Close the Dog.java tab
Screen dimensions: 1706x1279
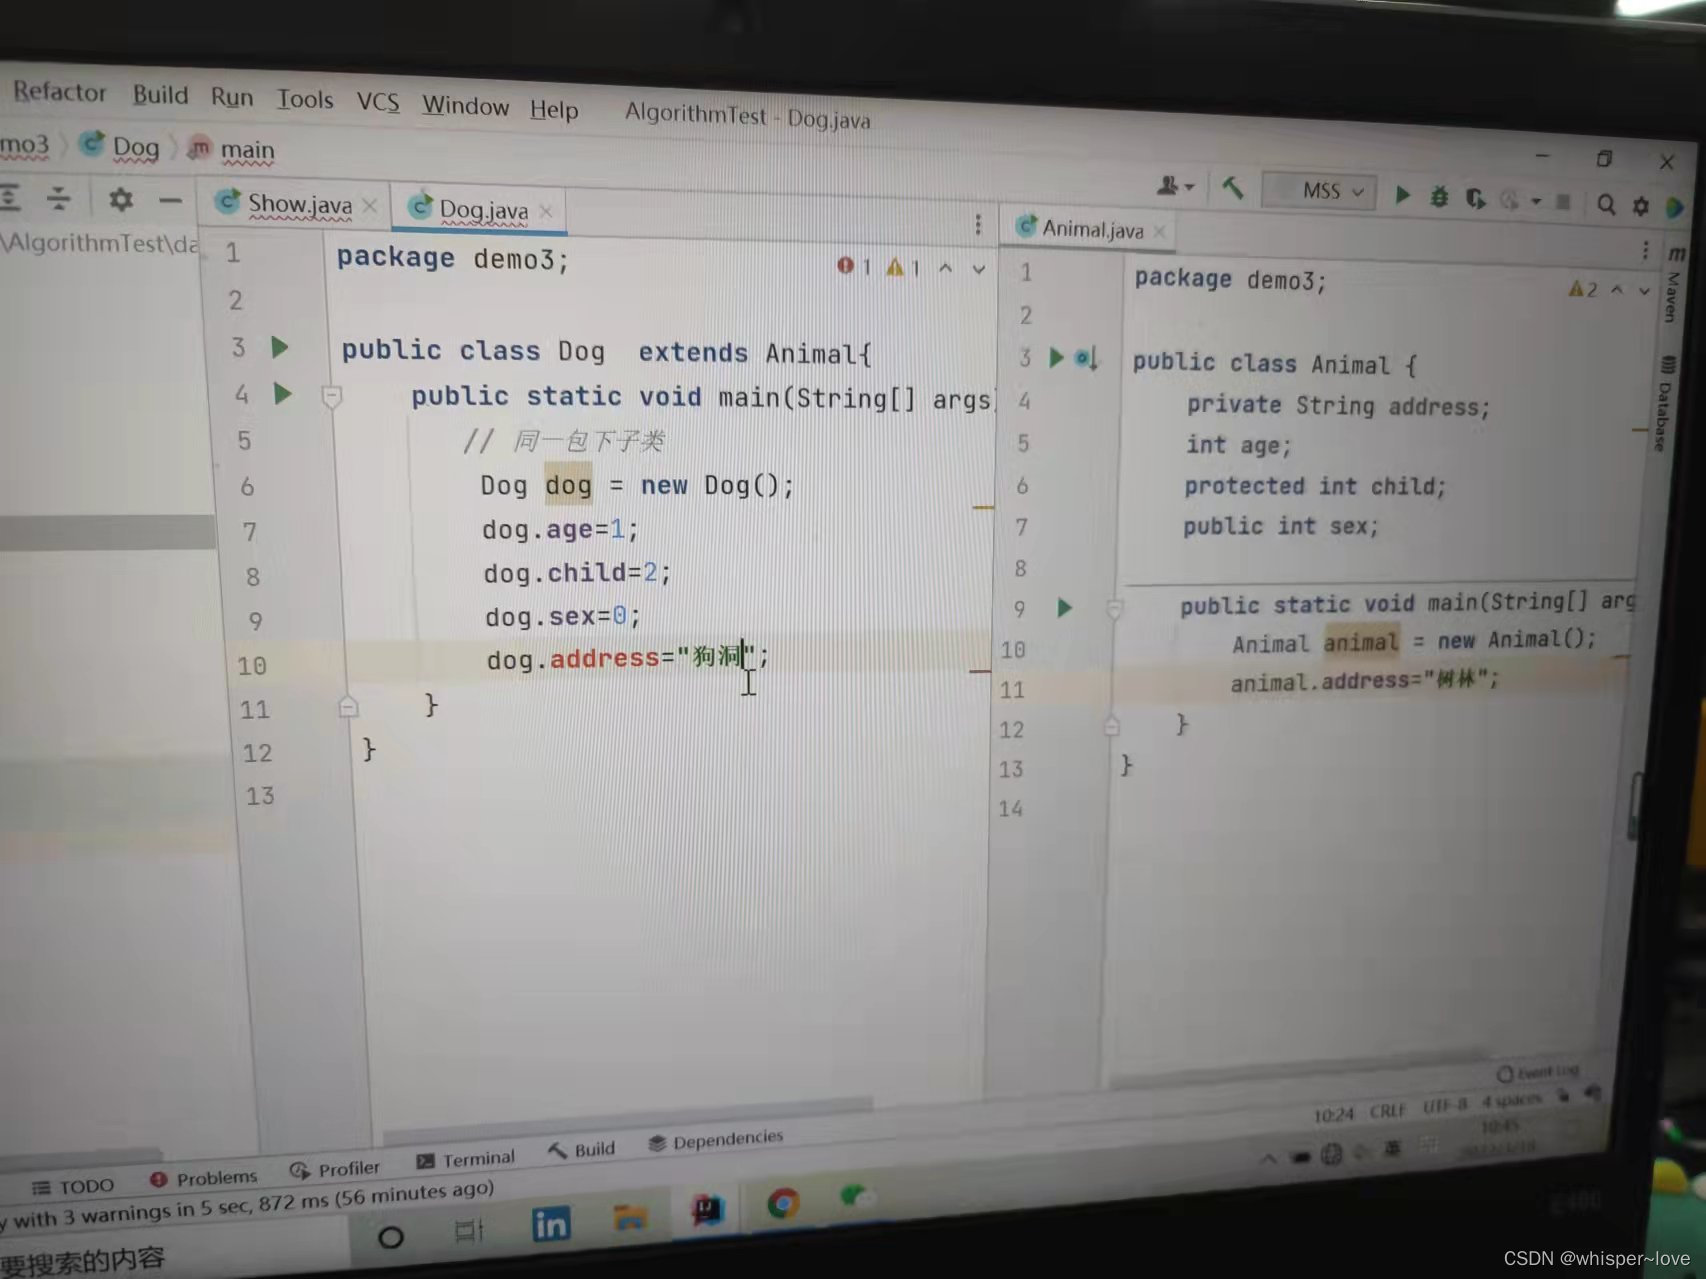click(x=546, y=211)
